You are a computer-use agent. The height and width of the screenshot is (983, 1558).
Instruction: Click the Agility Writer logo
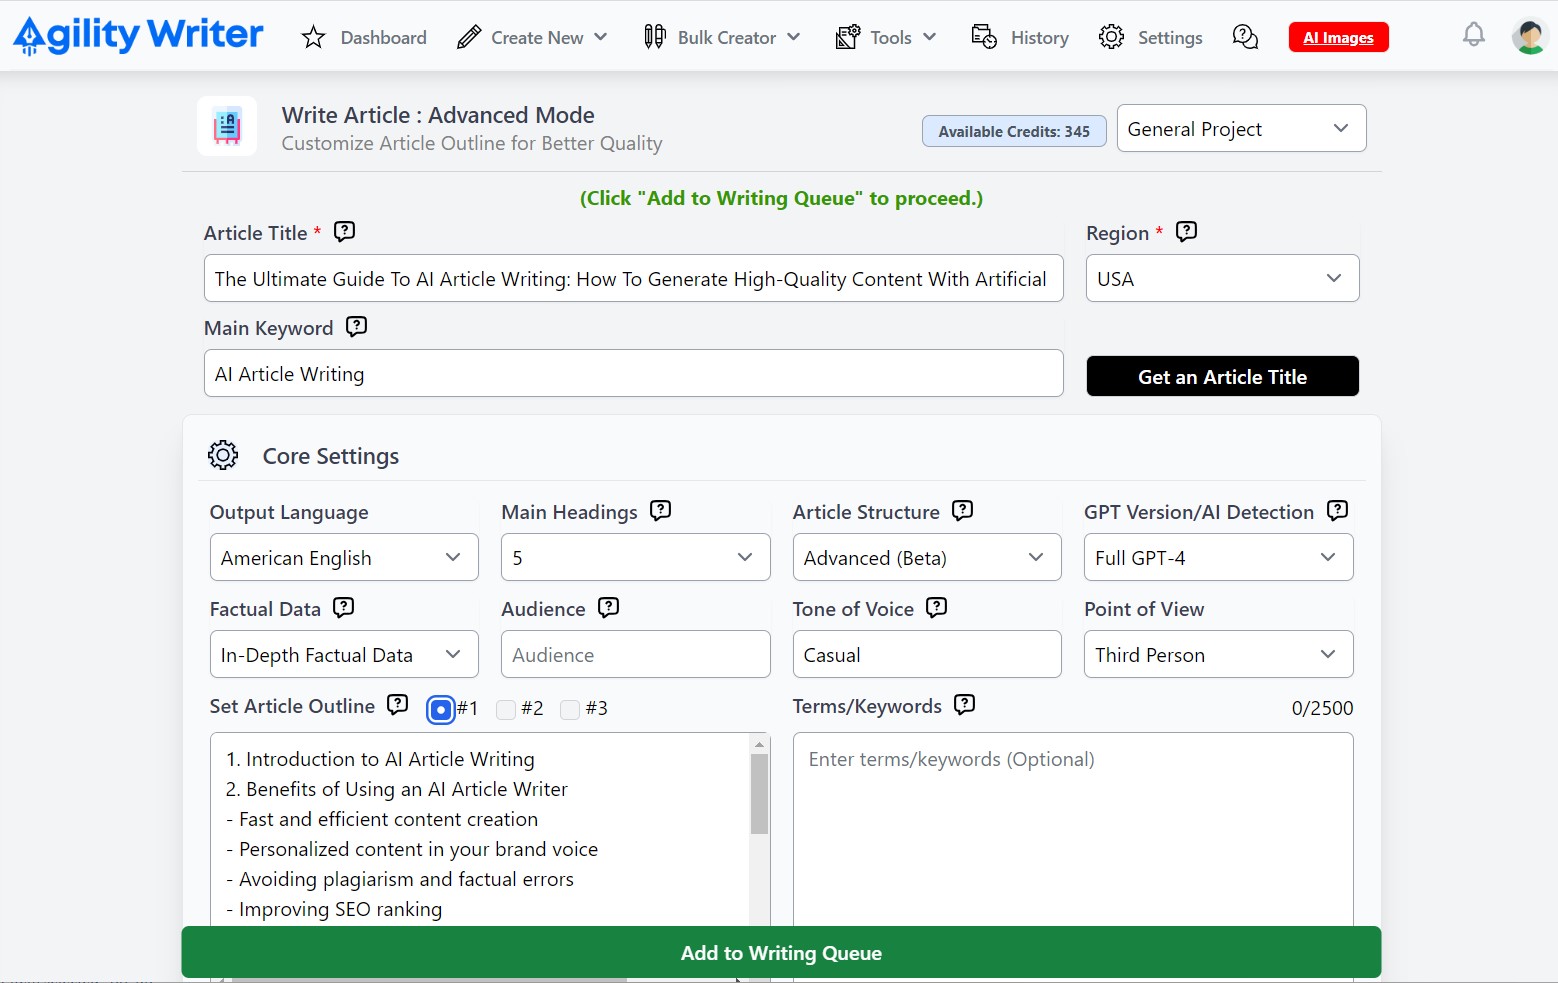click(137, 34)
